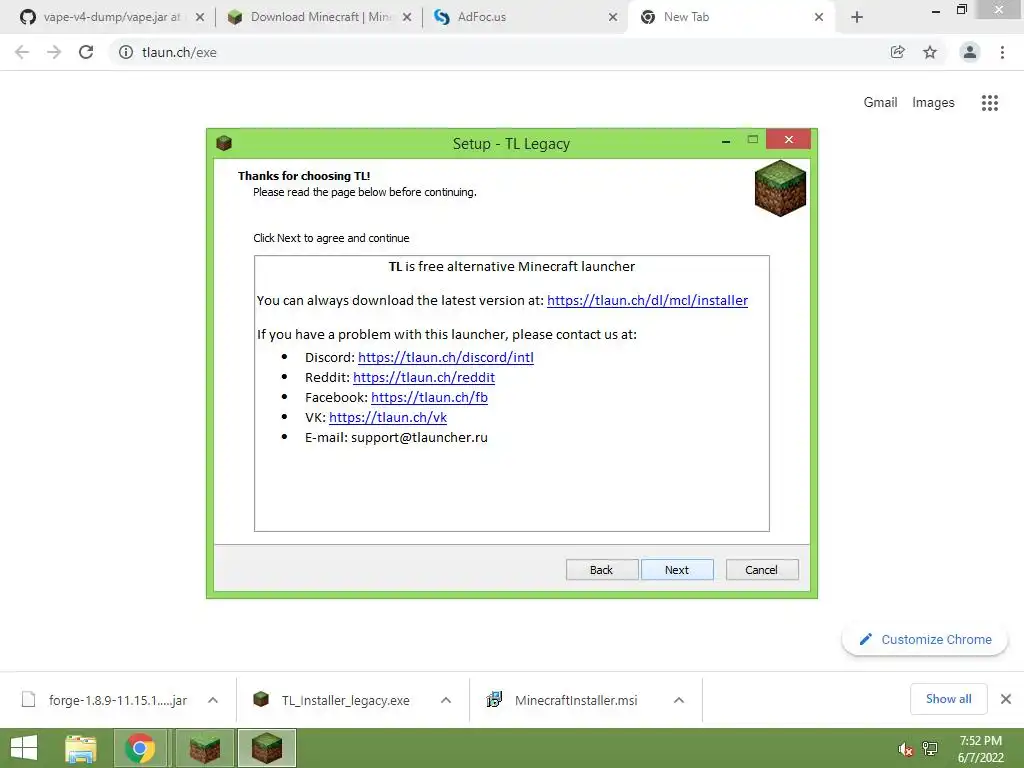Image resolution: width=1024 pixels, height=768 pixels.
Task: Open the Google apps grid
Action: 989,103
